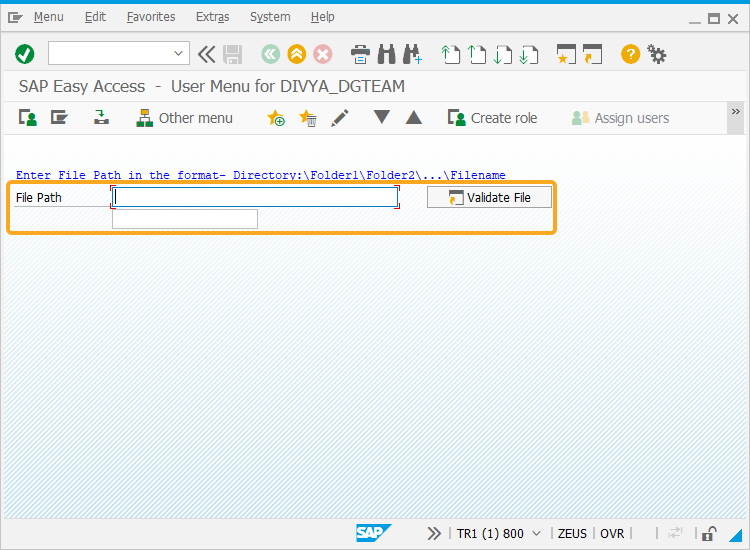The image size is (750, 550).
Task: Click the SAP Menu icon
Action: (59, 118)
